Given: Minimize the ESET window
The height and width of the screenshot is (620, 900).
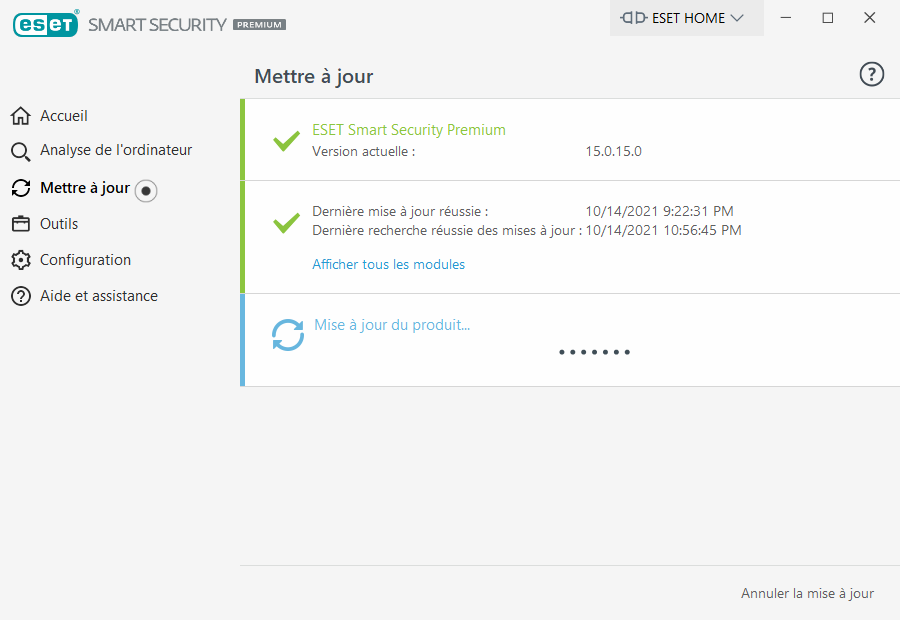Looking at the screenshot, I should [x=786, y=18].
